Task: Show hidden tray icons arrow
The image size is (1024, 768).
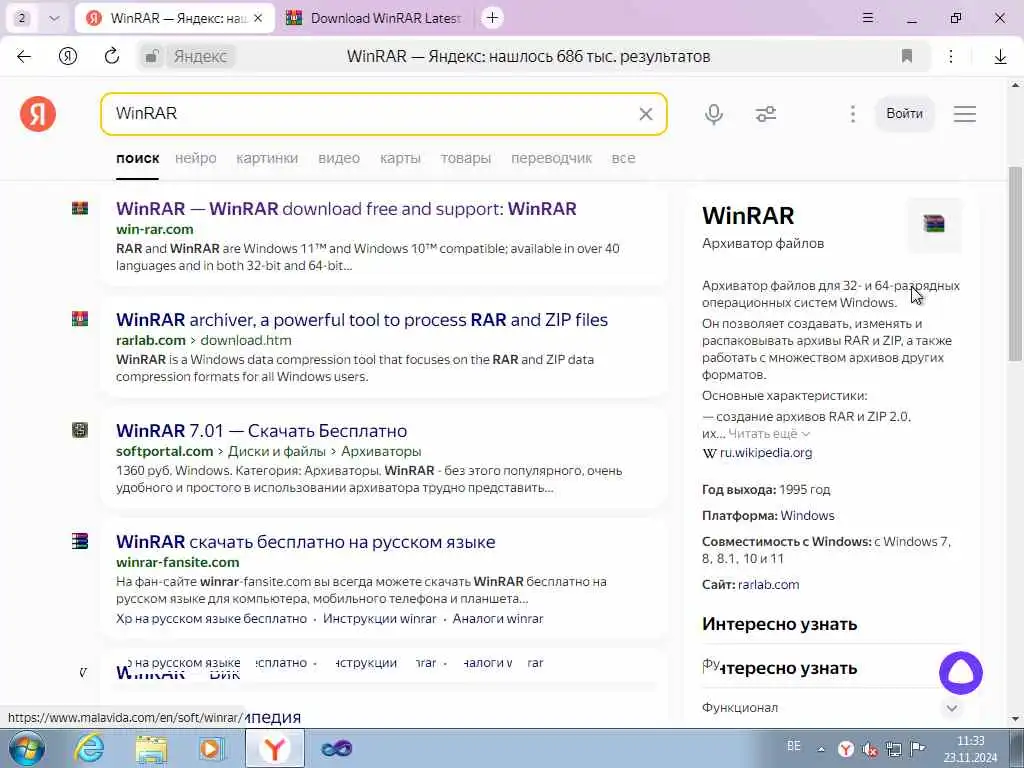Action: coord(821,750)
